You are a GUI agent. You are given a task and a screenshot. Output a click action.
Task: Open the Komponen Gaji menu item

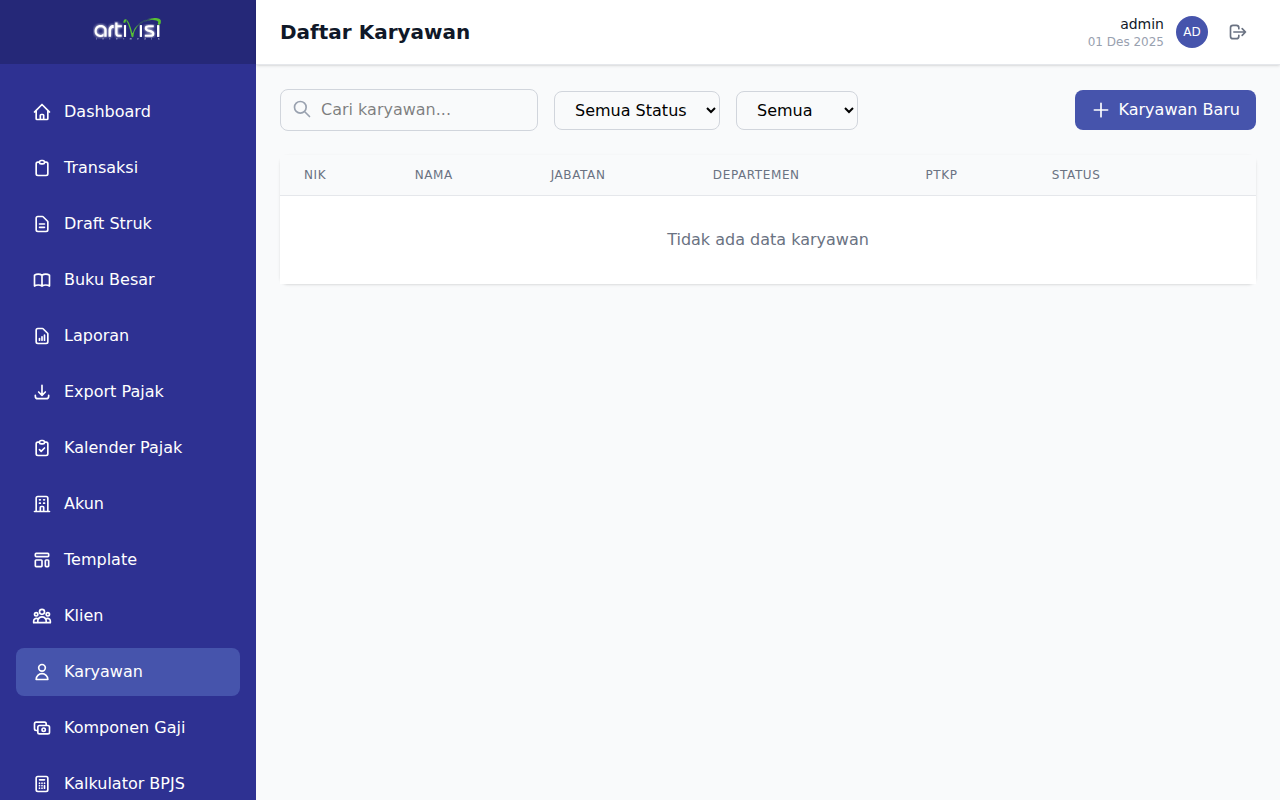point(124,728)
